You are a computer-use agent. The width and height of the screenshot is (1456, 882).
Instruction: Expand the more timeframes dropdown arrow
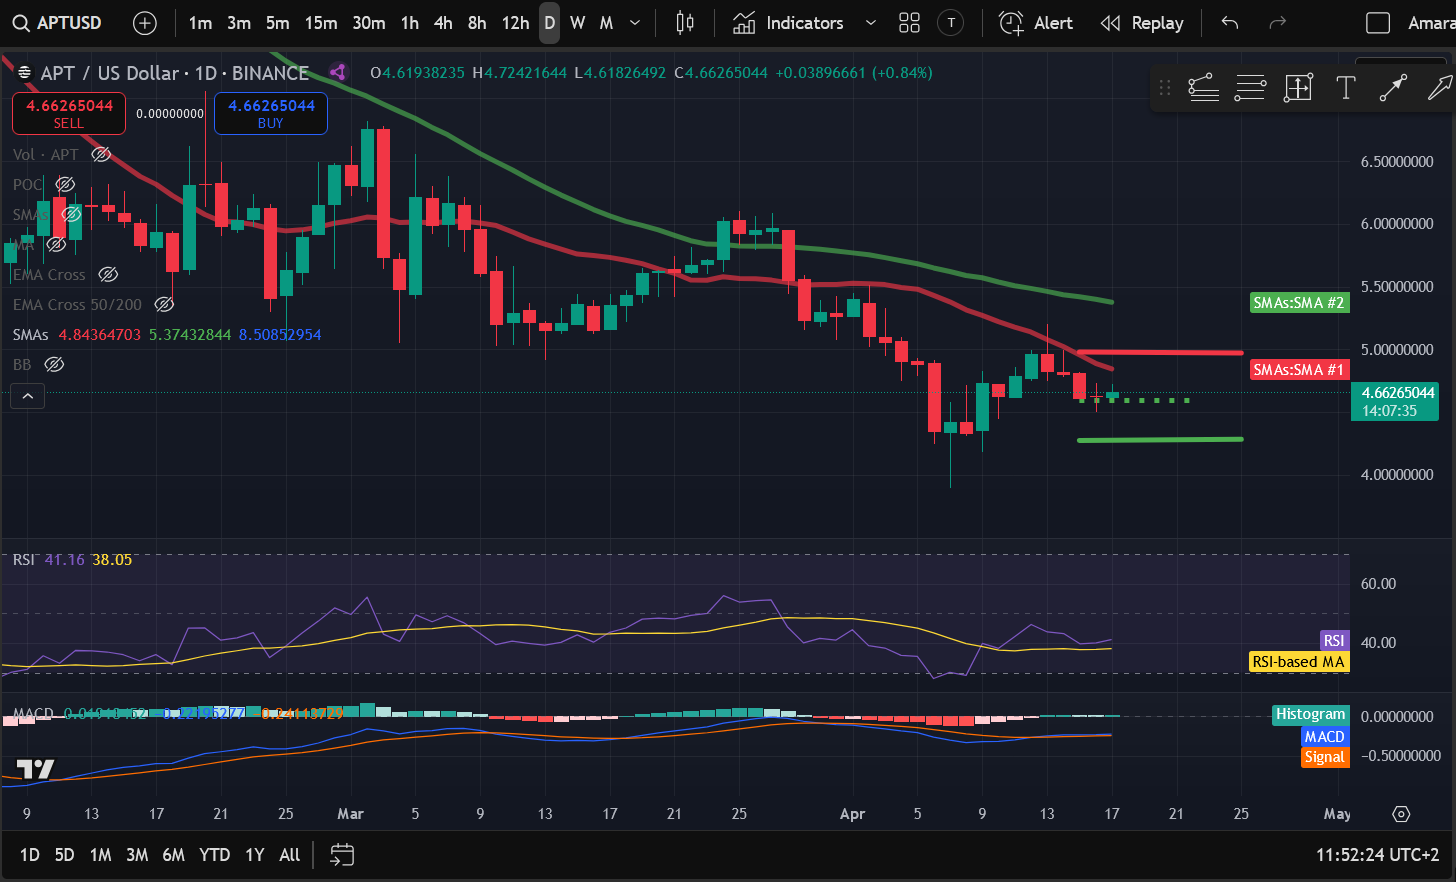pos(635,23)
